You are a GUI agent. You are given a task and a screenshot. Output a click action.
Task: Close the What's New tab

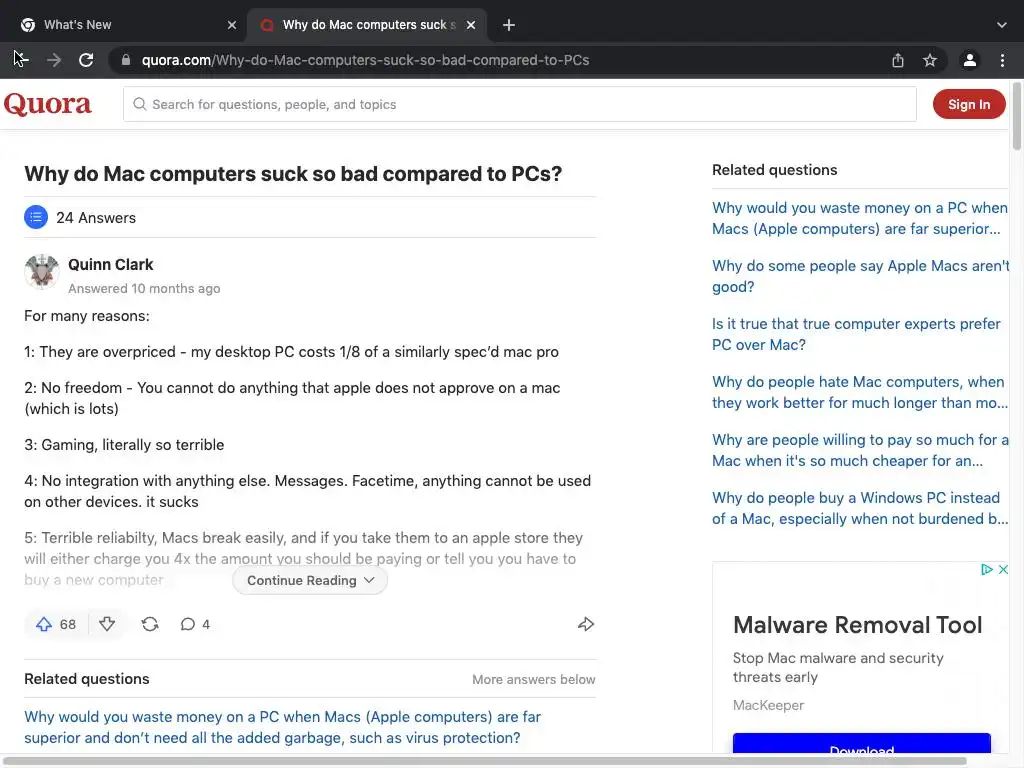pyautogui.click(x=232, y=25)
